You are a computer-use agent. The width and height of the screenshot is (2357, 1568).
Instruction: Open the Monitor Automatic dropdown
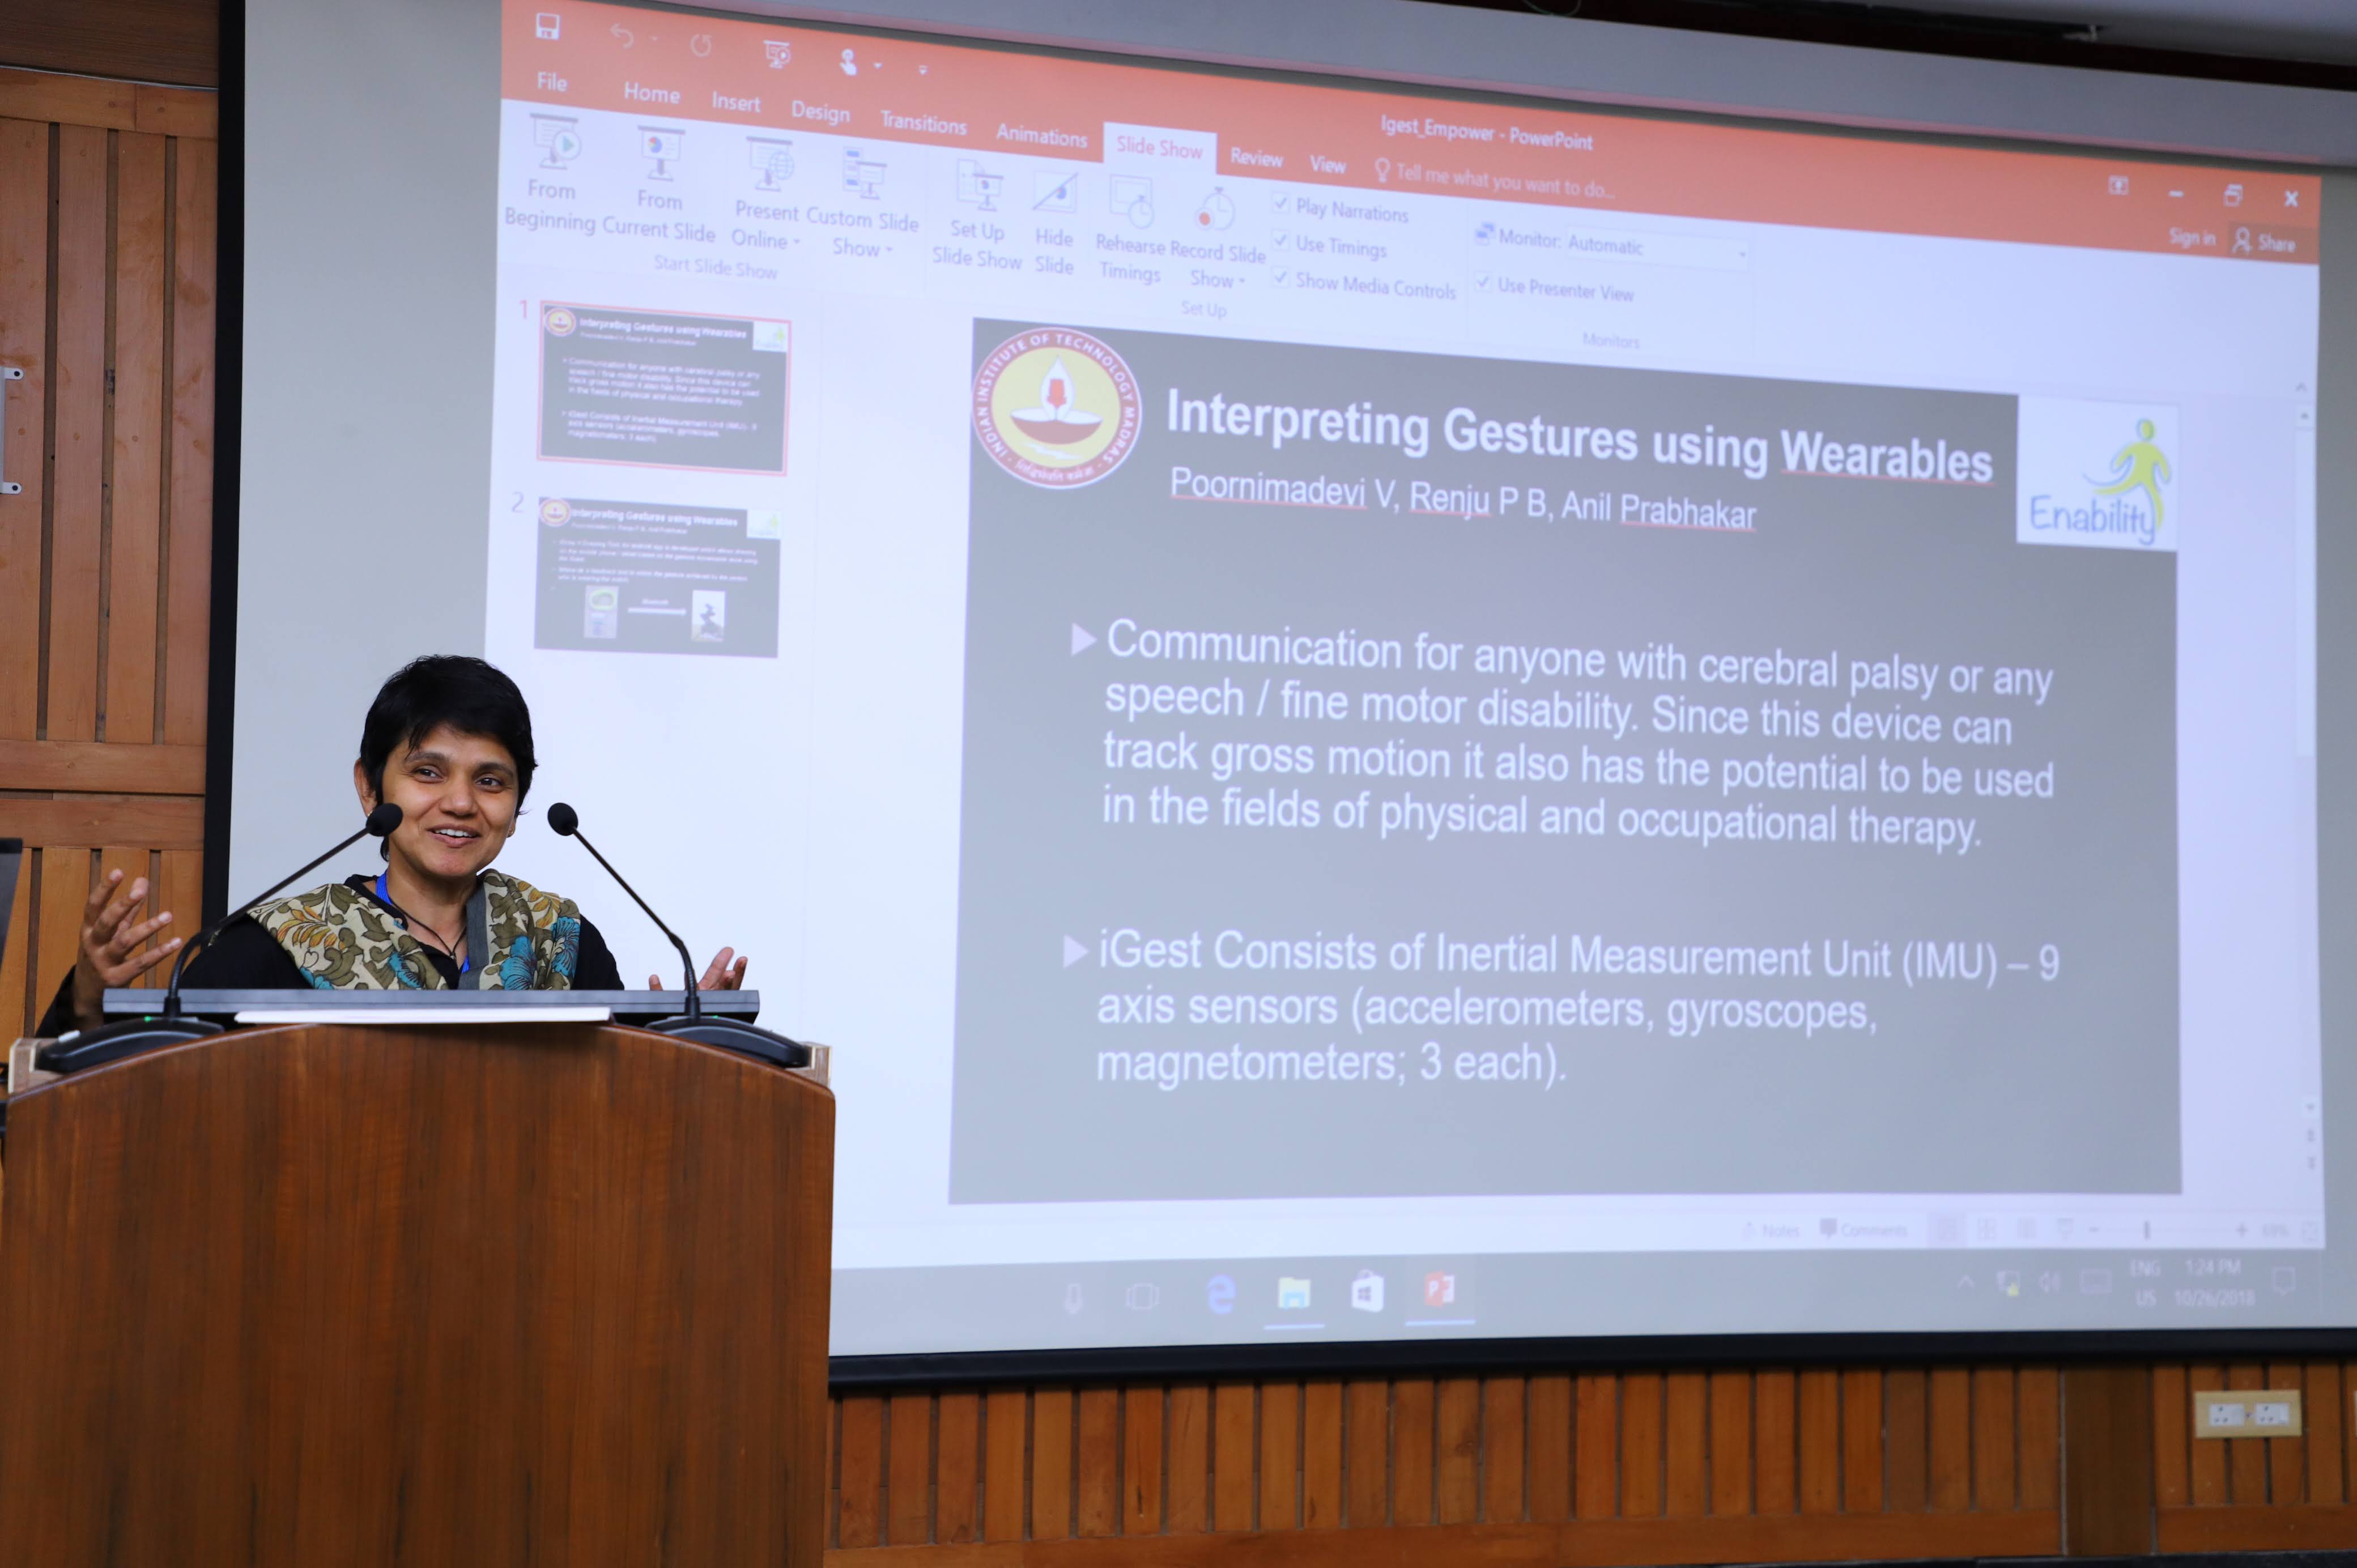[1741, 254]
